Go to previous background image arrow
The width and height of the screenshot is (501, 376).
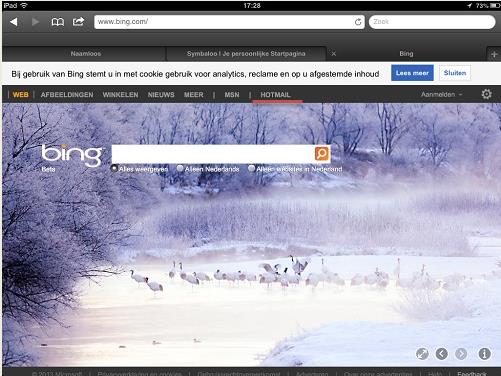coord(442,354)
